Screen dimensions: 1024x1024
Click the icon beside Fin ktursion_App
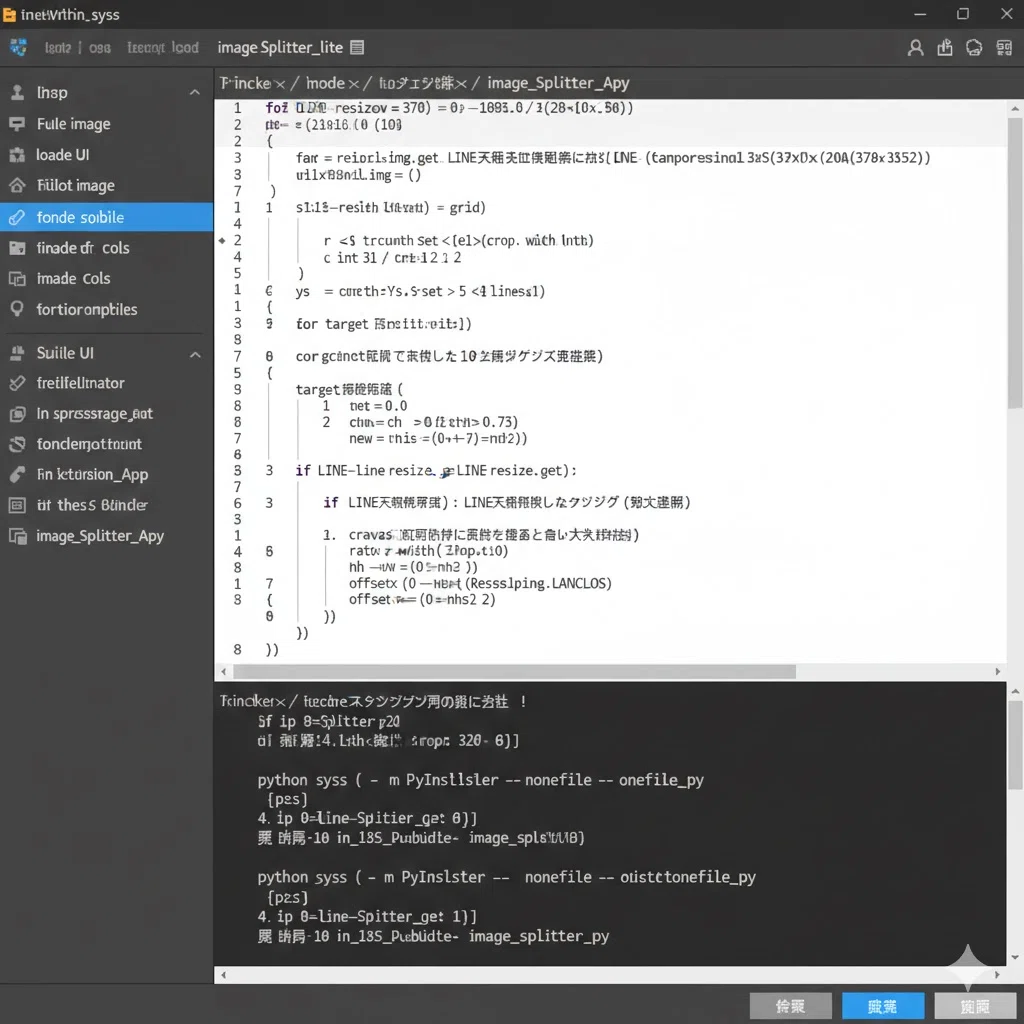pyautogui.click(x=17, y=475)
